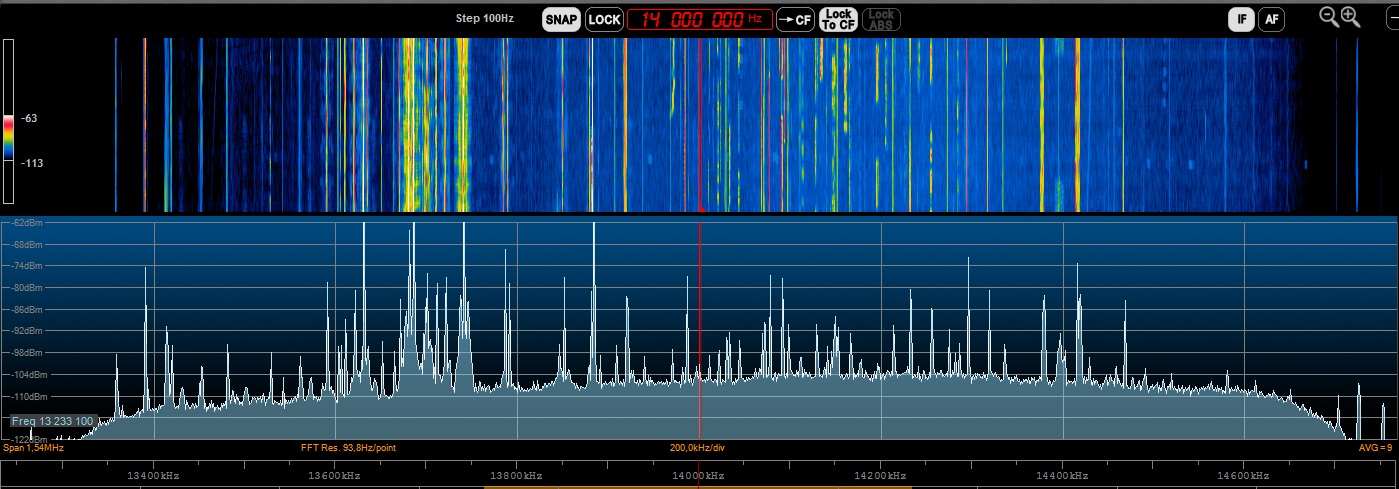Click the -113 waterfall level marker
The width and height of the screenshot is (1399, 489).
click(x=32, y=162)
